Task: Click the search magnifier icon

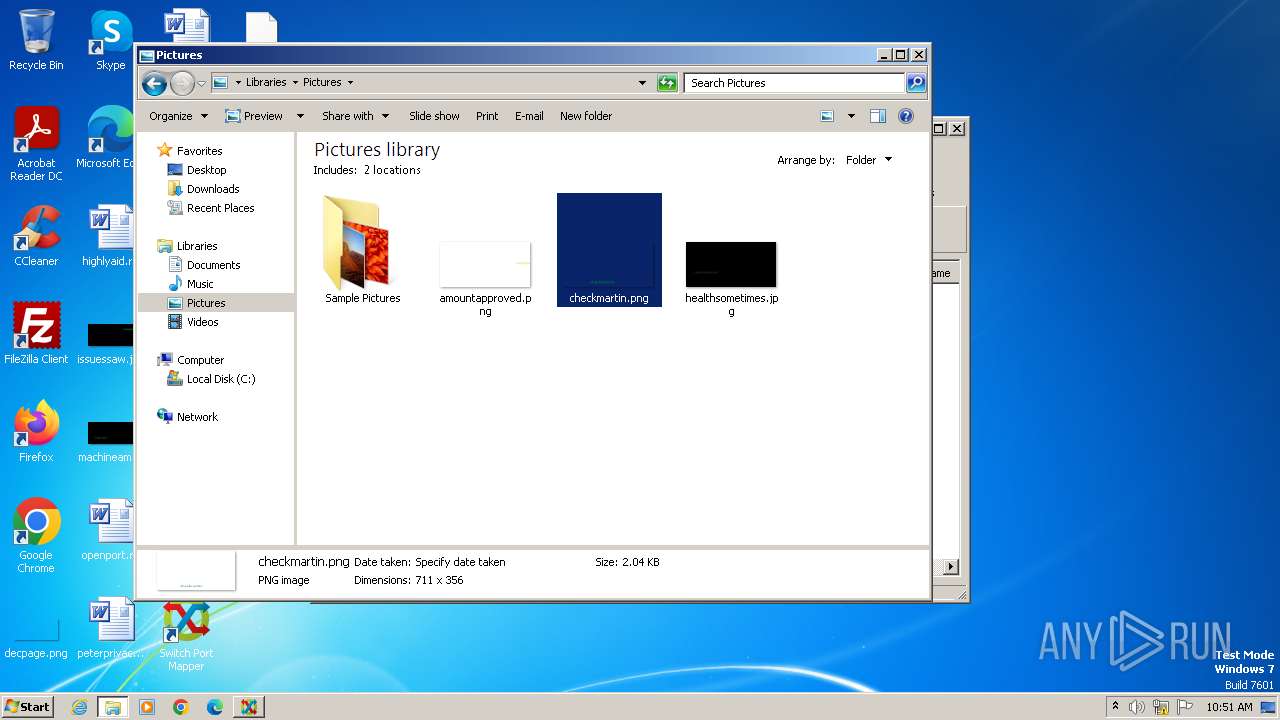Action: (915, 83)
